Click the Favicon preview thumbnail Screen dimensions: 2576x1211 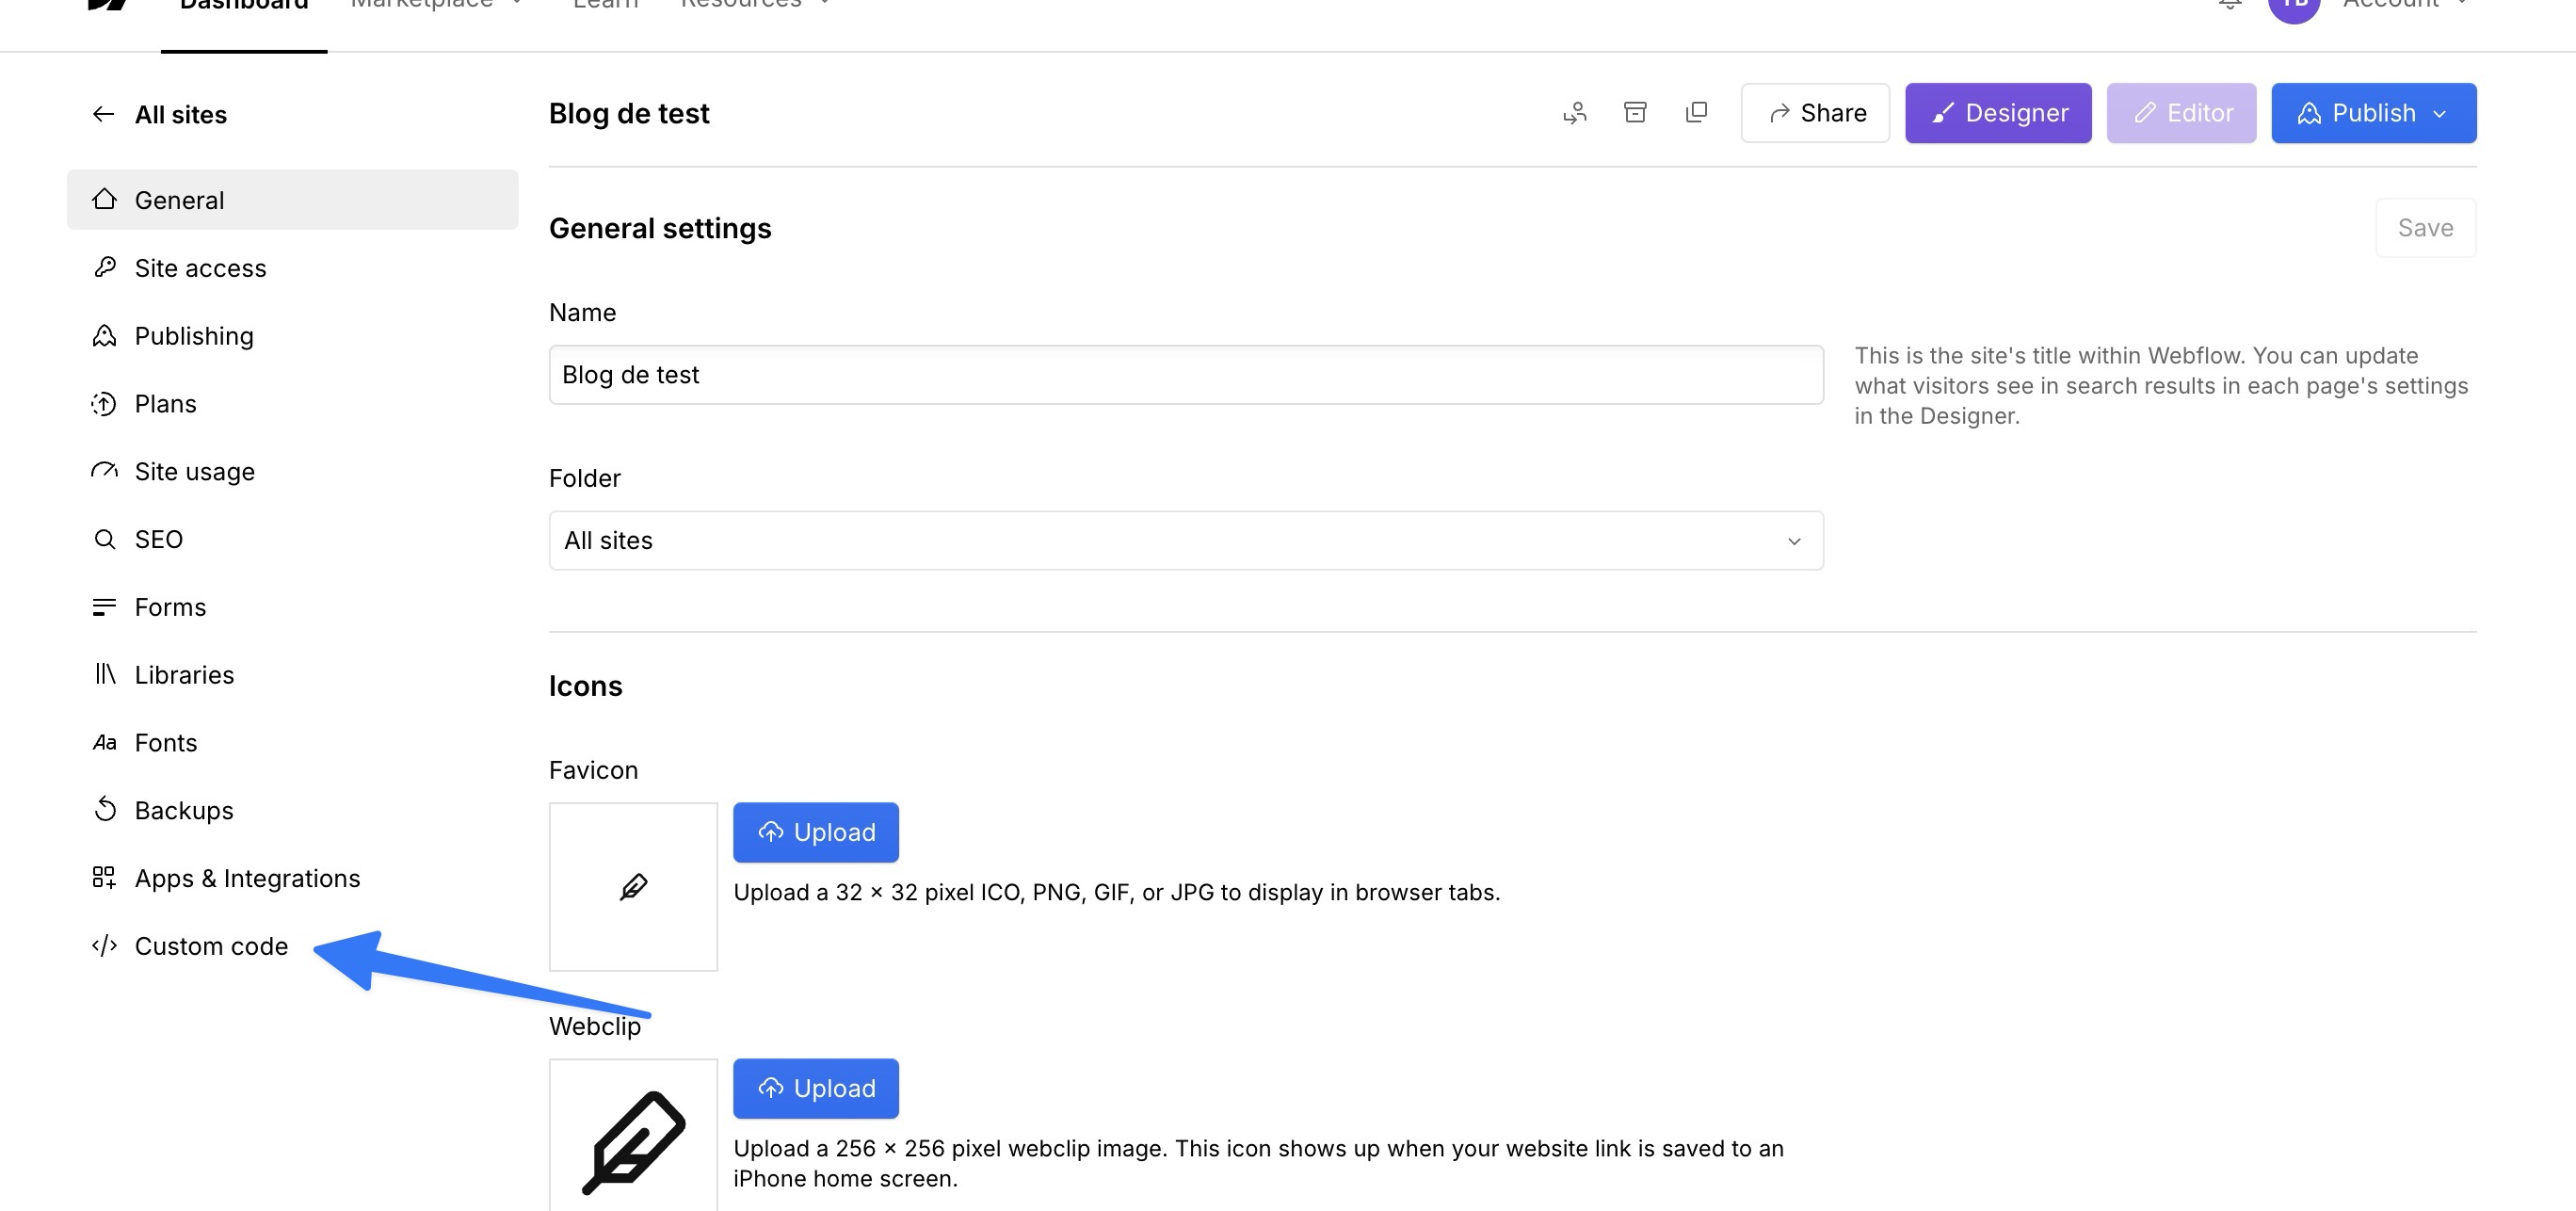pos(633,886)
